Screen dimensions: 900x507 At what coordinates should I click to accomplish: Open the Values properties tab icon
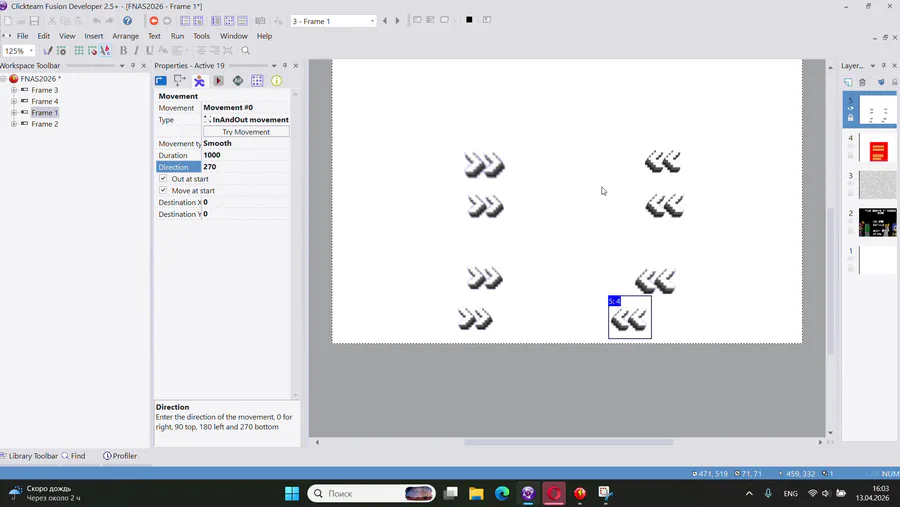point(238,80)
